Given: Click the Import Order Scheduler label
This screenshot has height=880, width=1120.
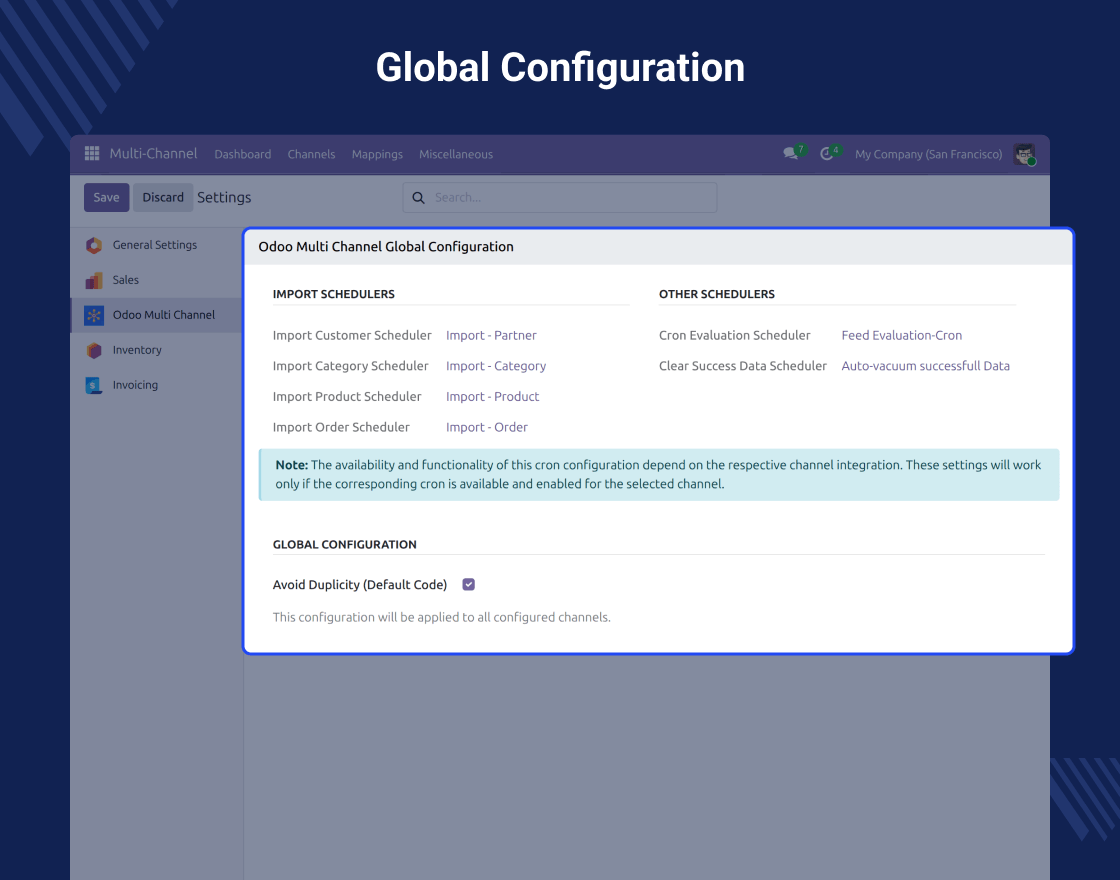Looking at the screenshot, I should point(341,427).
